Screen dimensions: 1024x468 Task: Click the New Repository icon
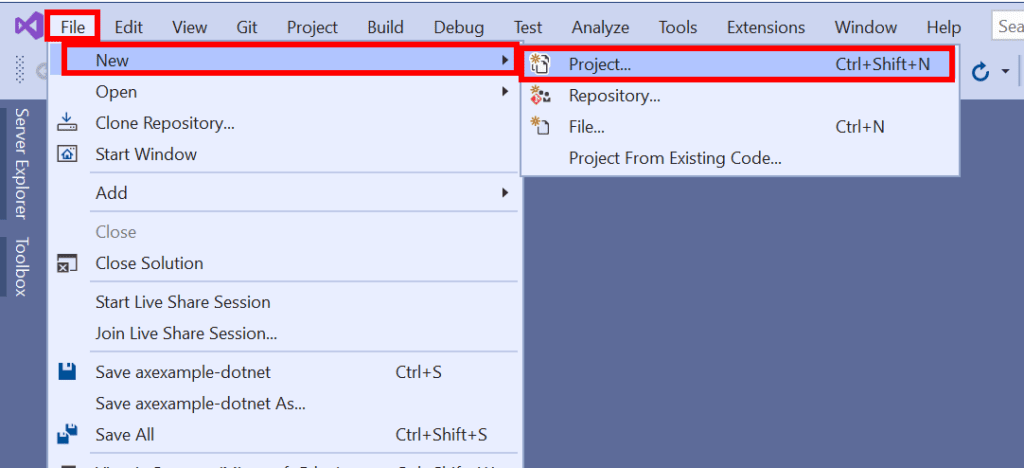(x=540, y=96)
